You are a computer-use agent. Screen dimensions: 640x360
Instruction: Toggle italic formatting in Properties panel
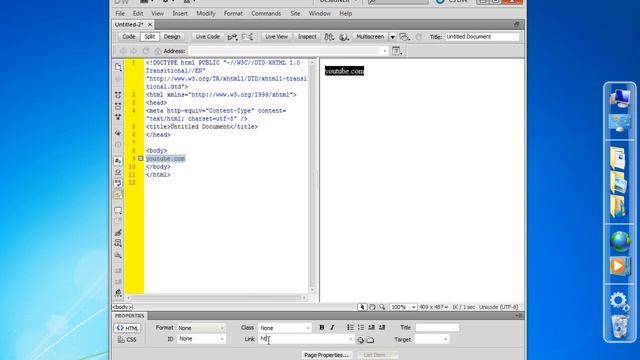(x=332, y=327)
